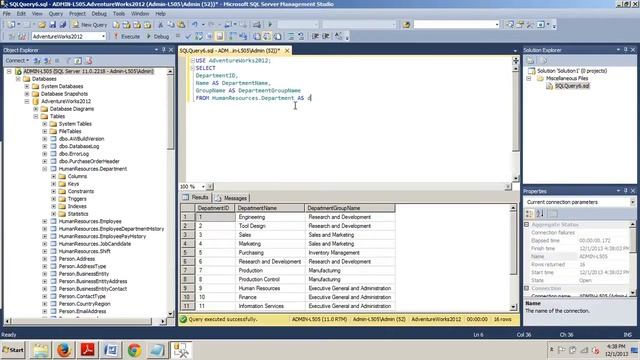Screen dimensions: 640x360
Task: Click the Engineering cell in results grid
Action: (270, 217)
